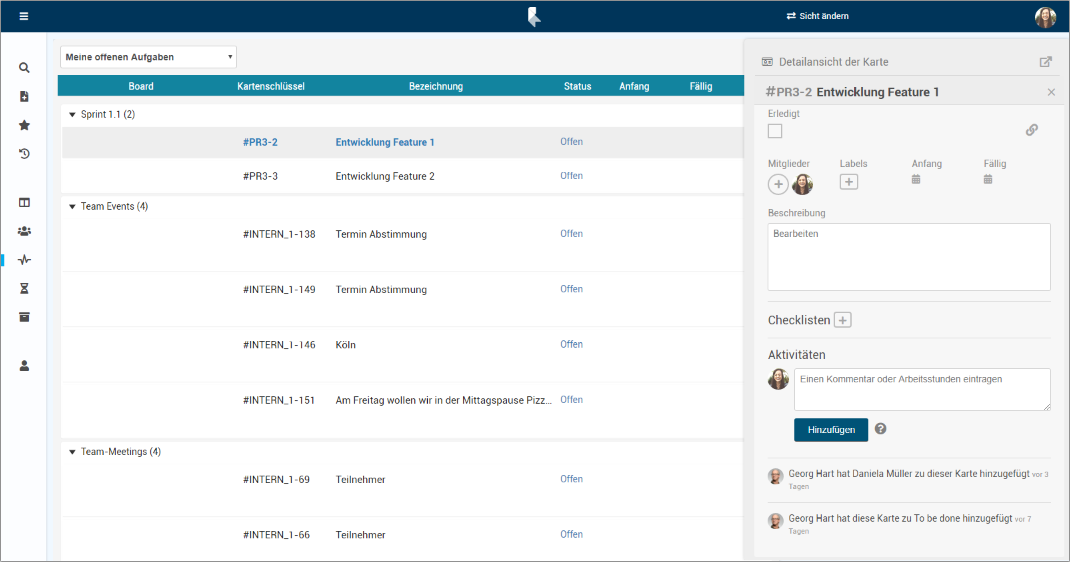This screenshot has width=1070, height=562.
Task: Open the Meine offenen Aufgaben dropdown
Action: click(x=148, y=57)
